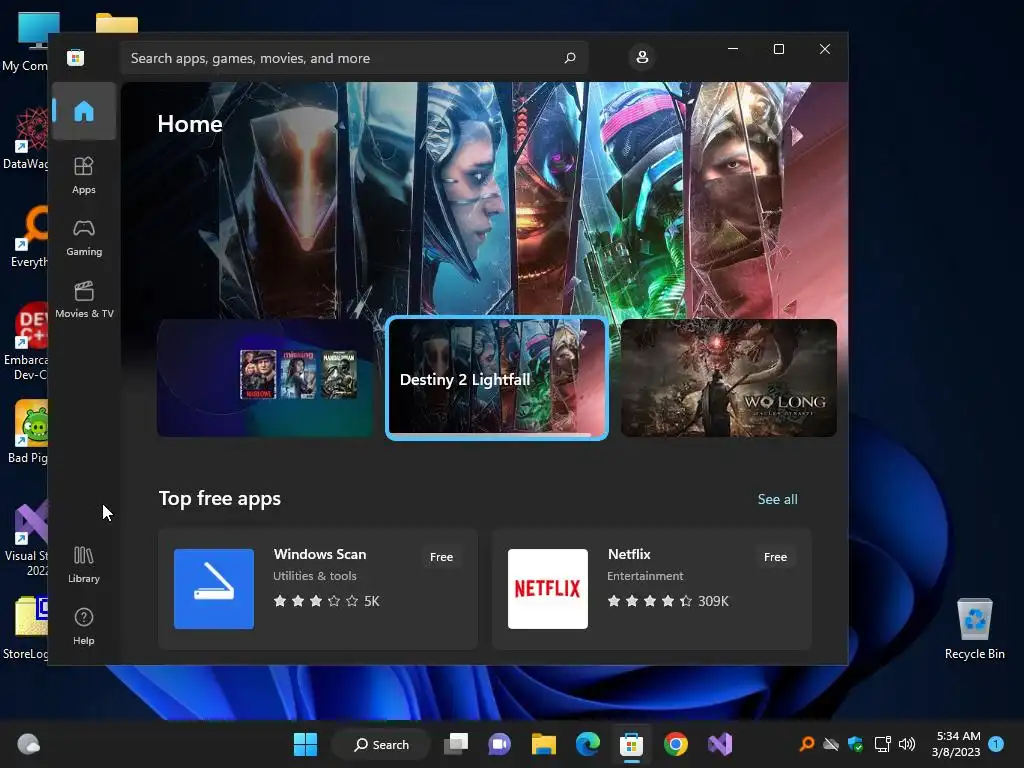Click the Netflix 309K rating
The width and height of the screenshot is (1024, 768).
667,601
